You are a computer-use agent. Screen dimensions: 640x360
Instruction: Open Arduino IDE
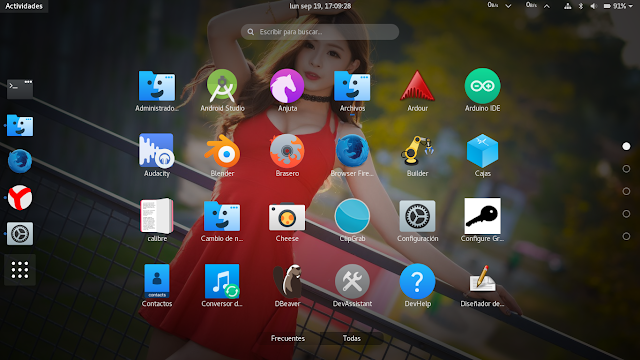click(x=482, y=91)
